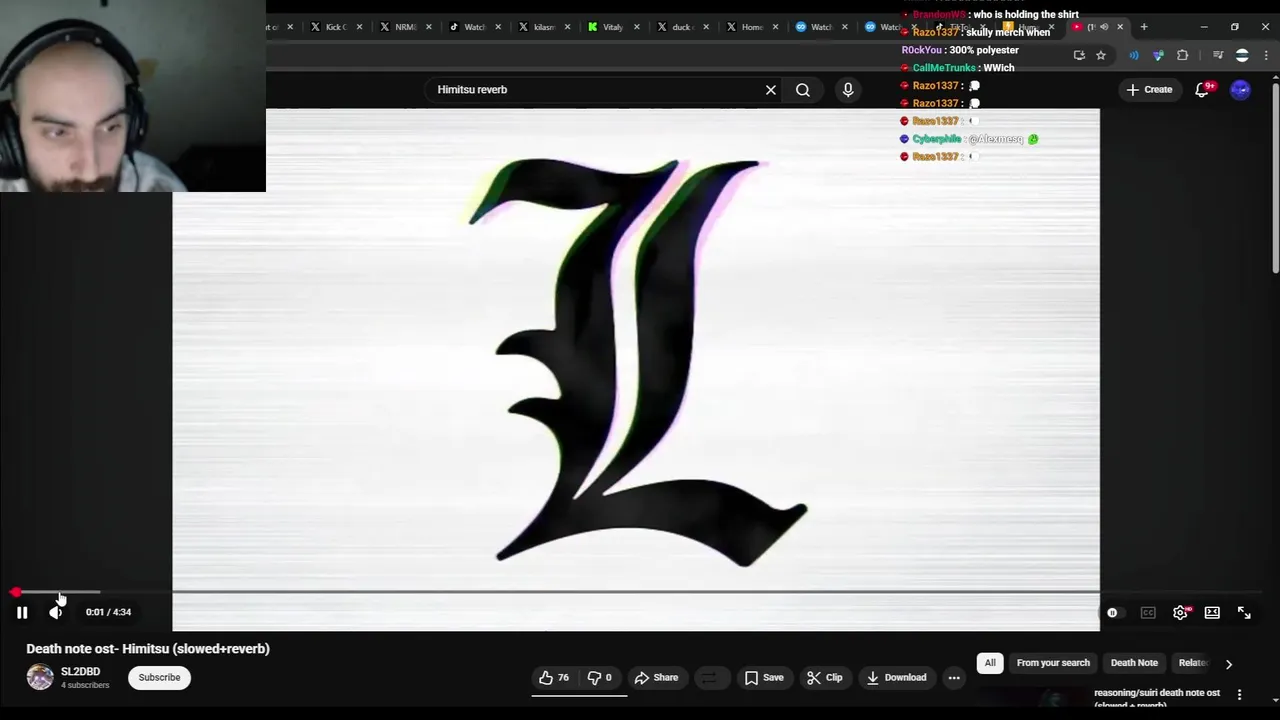Open YouTube notifications bell
1280x720 pixels.
click(1203, 90)
